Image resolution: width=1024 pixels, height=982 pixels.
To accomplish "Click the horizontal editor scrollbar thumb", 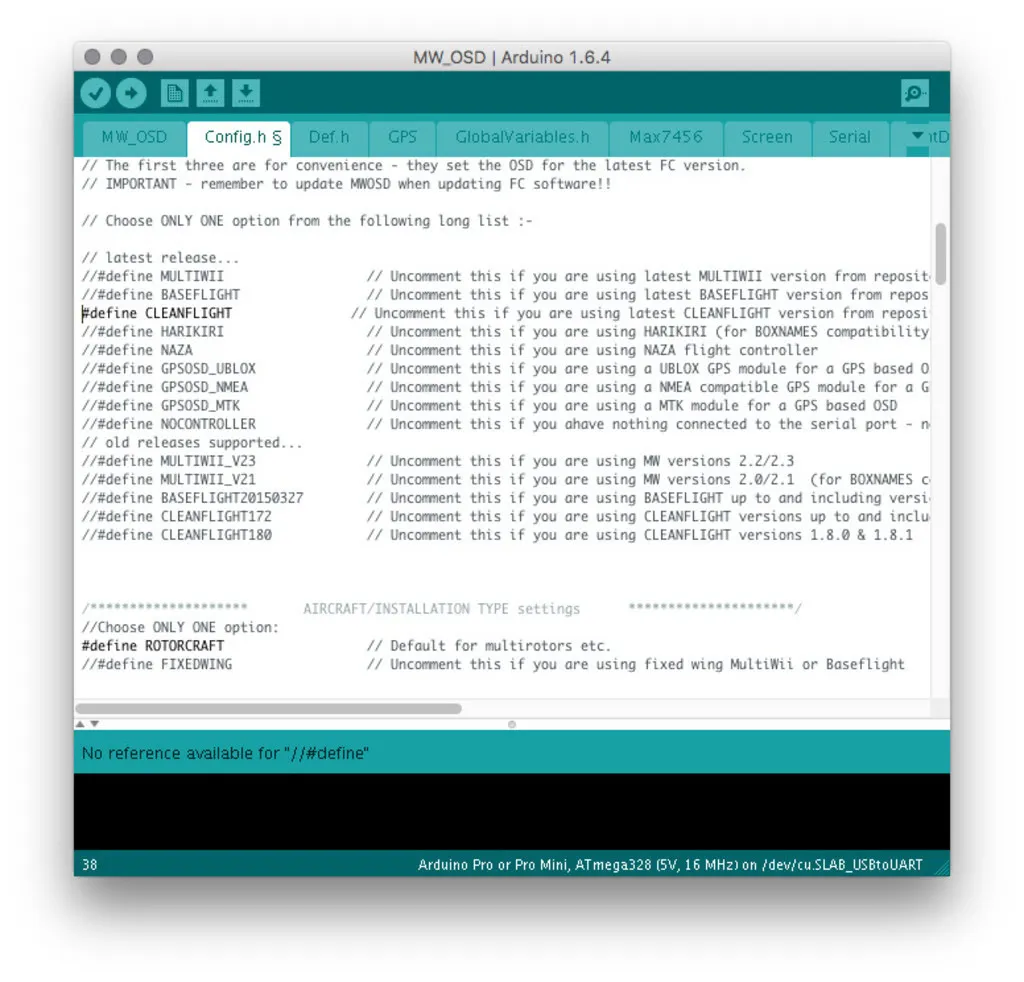I will 270,709.
